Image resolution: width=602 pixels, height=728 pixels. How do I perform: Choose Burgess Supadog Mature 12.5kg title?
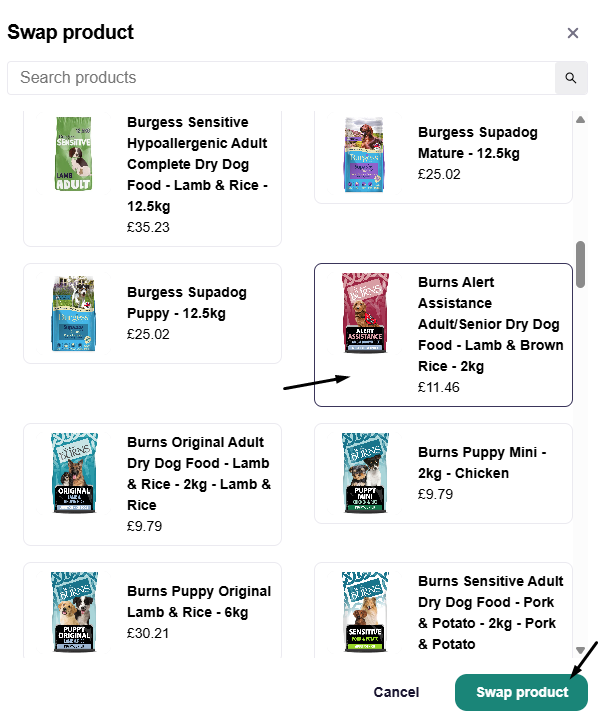click(477, 143)
